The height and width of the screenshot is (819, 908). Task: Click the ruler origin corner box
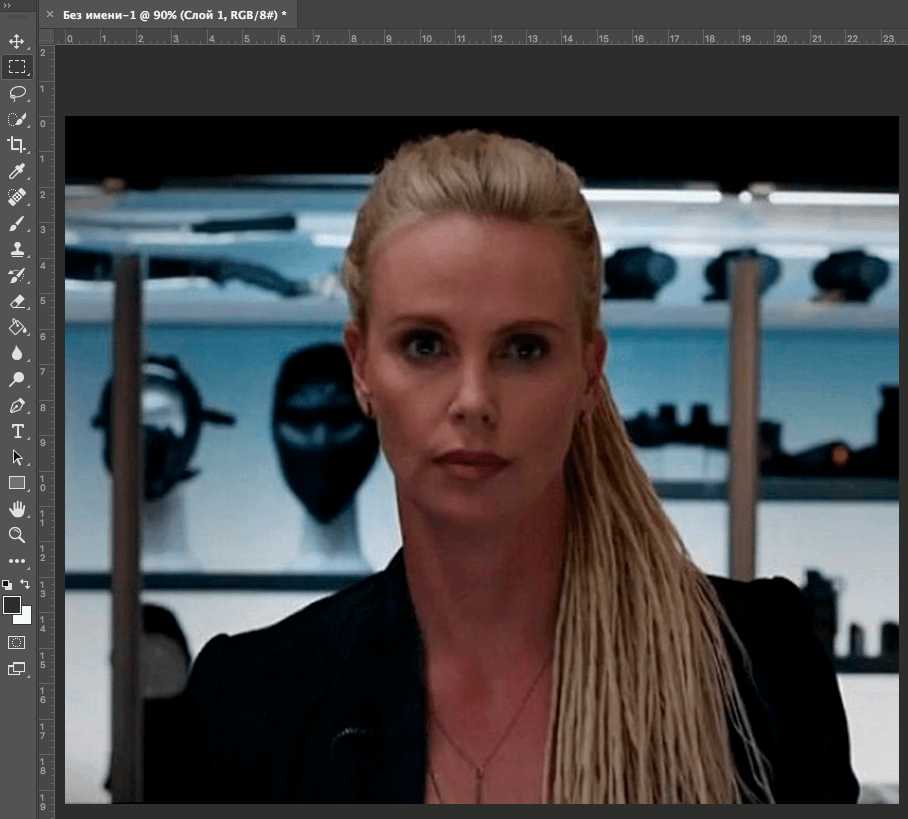46,37
